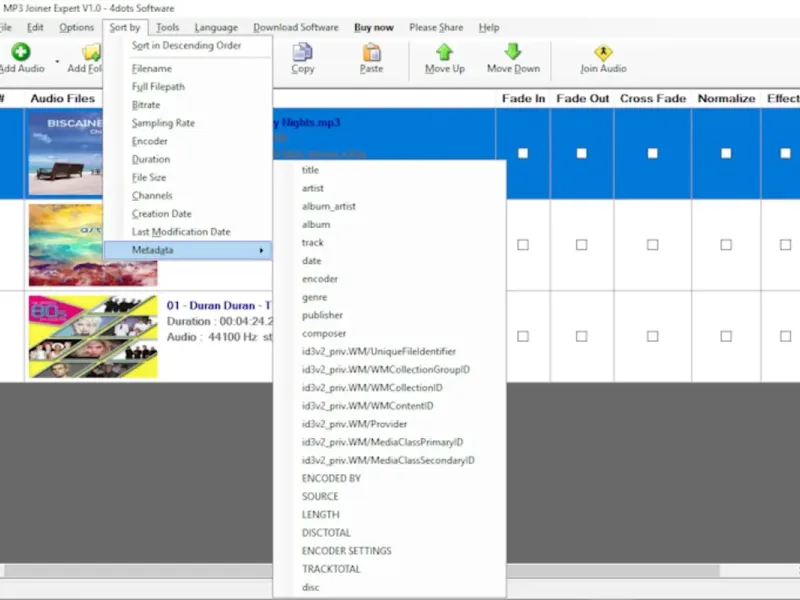Toggle Fade Out for Duran Duran row
The image size is (800, 600).
[582, 336]
